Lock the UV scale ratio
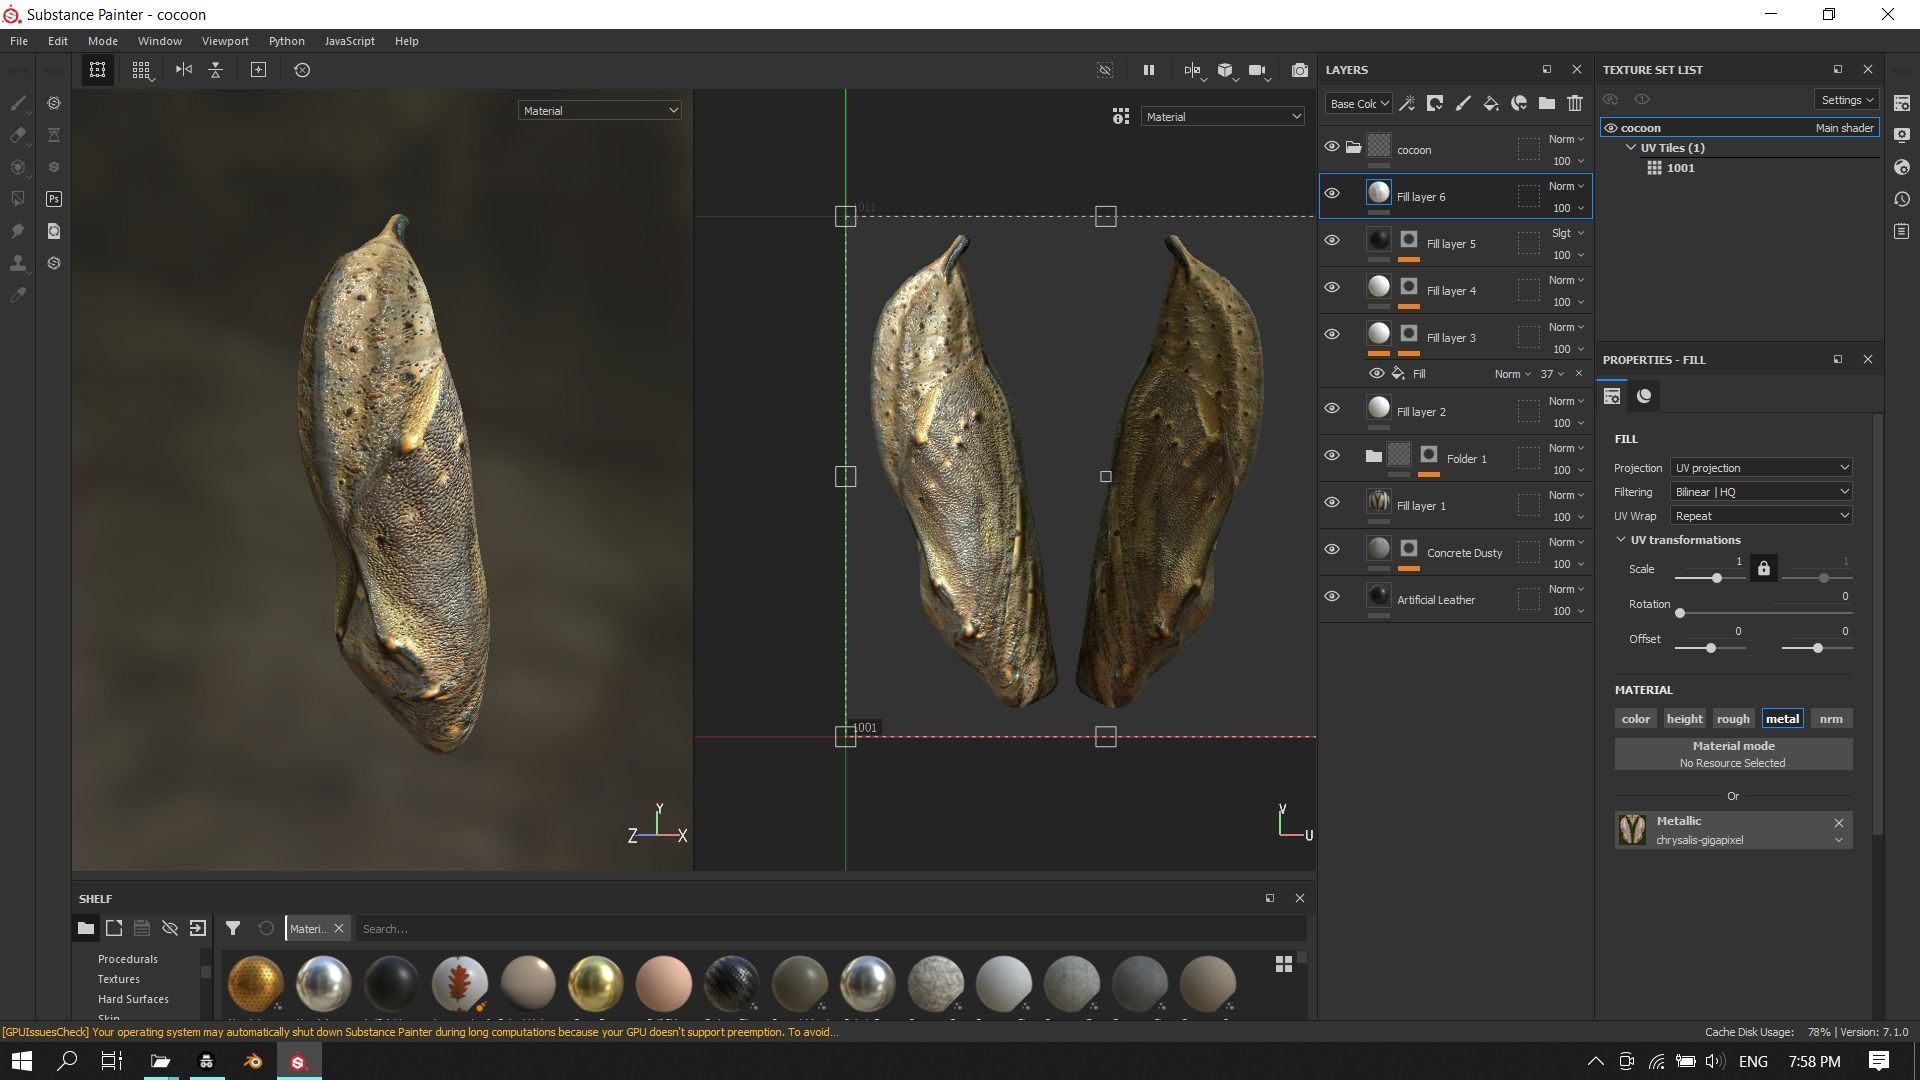This screenshot has height=1080, width=1920. (1764, 569)
